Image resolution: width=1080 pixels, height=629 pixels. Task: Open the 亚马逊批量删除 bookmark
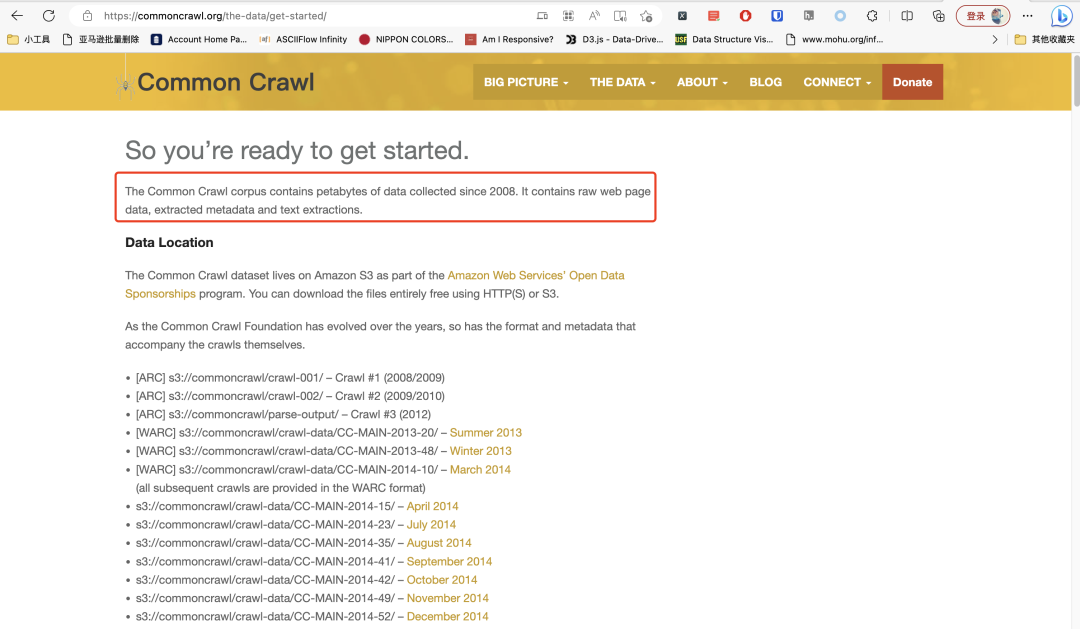click(x=101, y=39)
